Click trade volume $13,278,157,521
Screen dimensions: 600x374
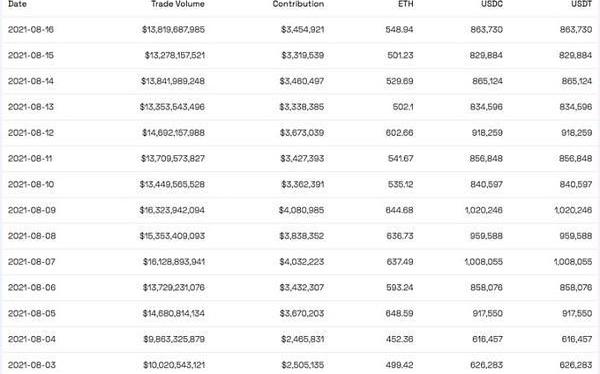174,55
